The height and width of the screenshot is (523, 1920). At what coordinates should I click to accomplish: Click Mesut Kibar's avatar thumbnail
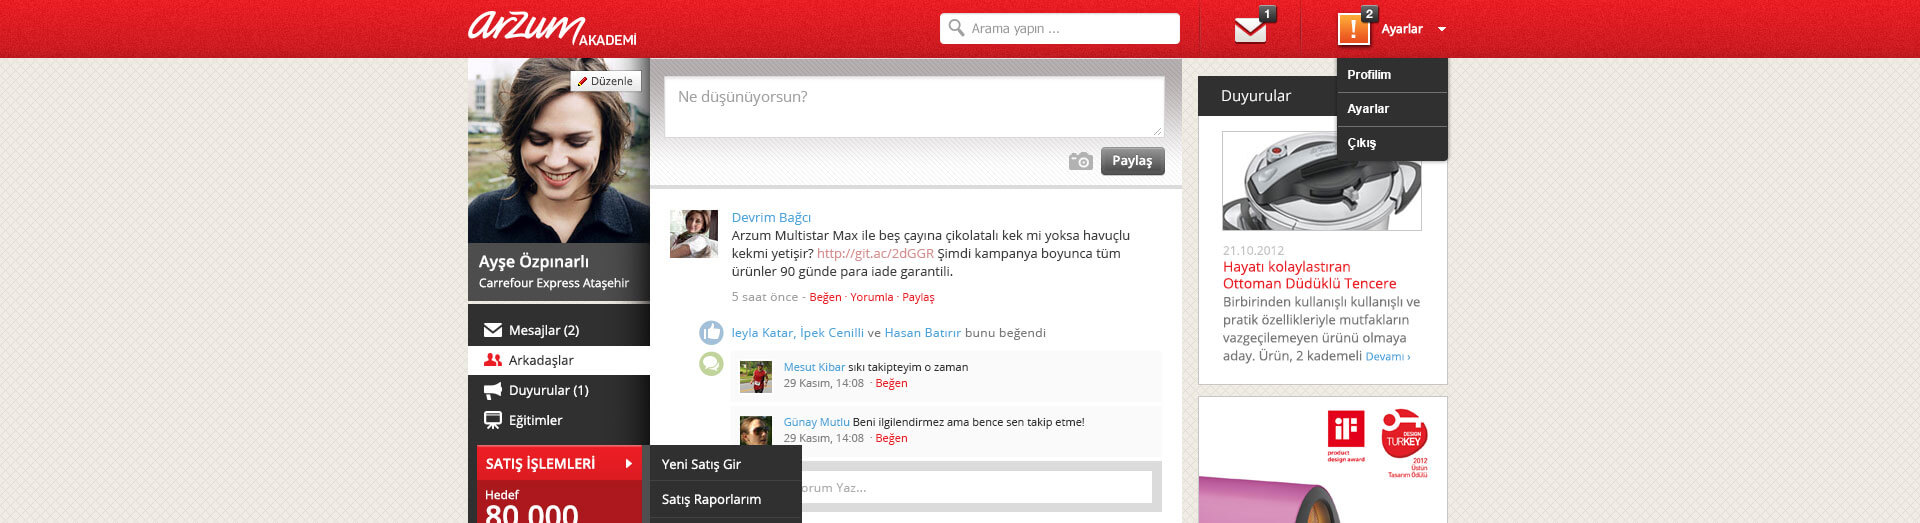tap(756, 377)
